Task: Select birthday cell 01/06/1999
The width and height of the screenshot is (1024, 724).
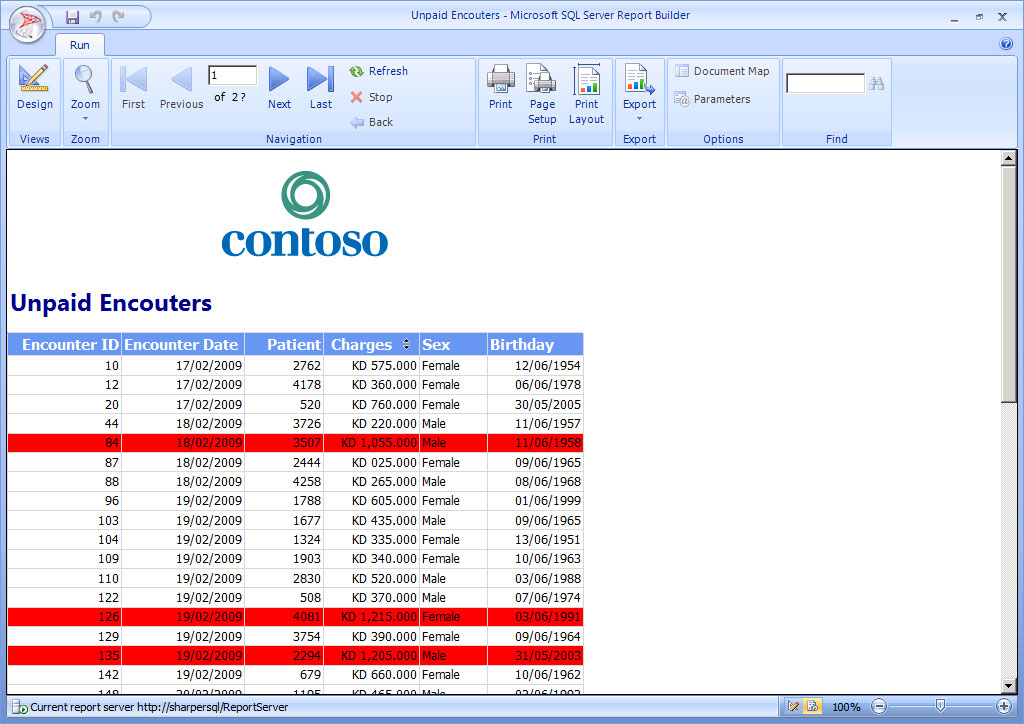Action: (536, 501)
